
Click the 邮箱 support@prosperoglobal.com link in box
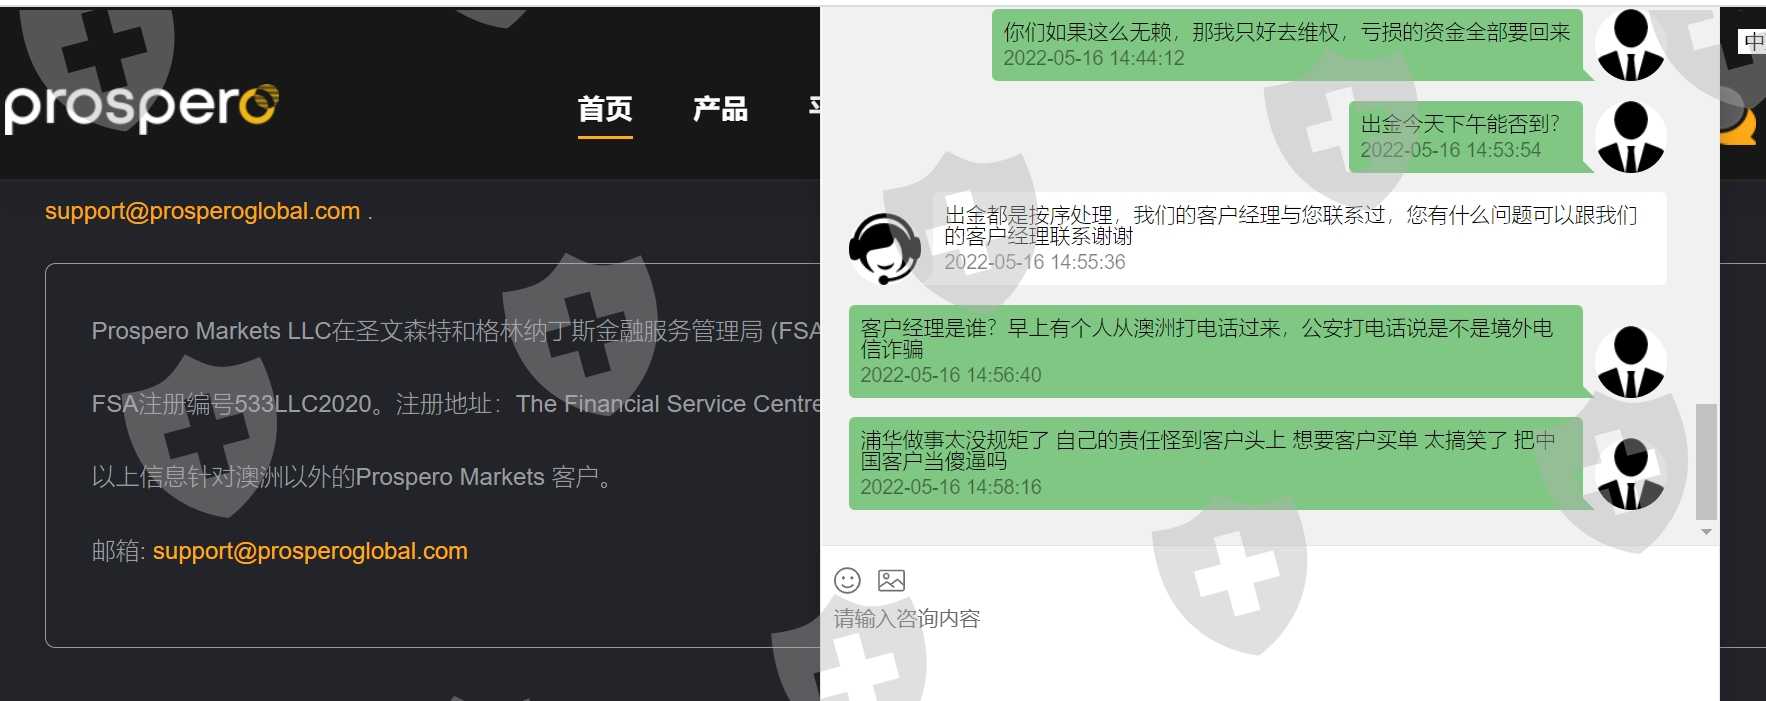(x=310, y=551)
